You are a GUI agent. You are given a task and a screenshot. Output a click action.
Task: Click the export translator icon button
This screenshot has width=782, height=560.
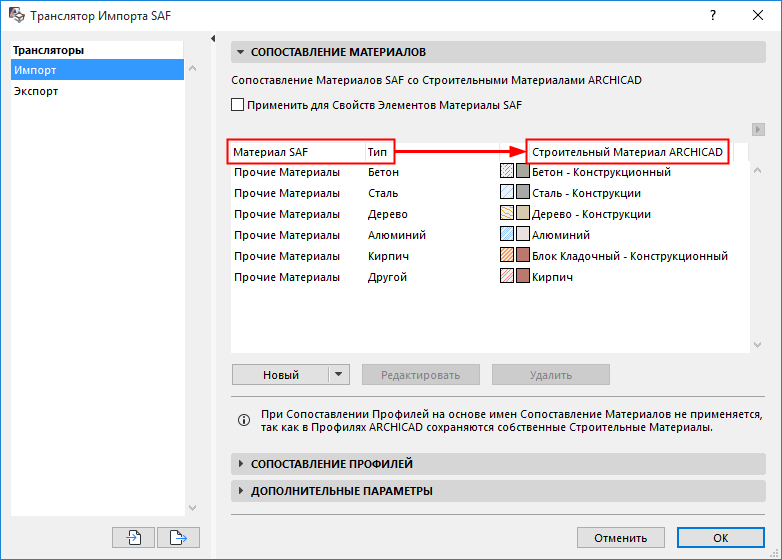pos(178,538)
